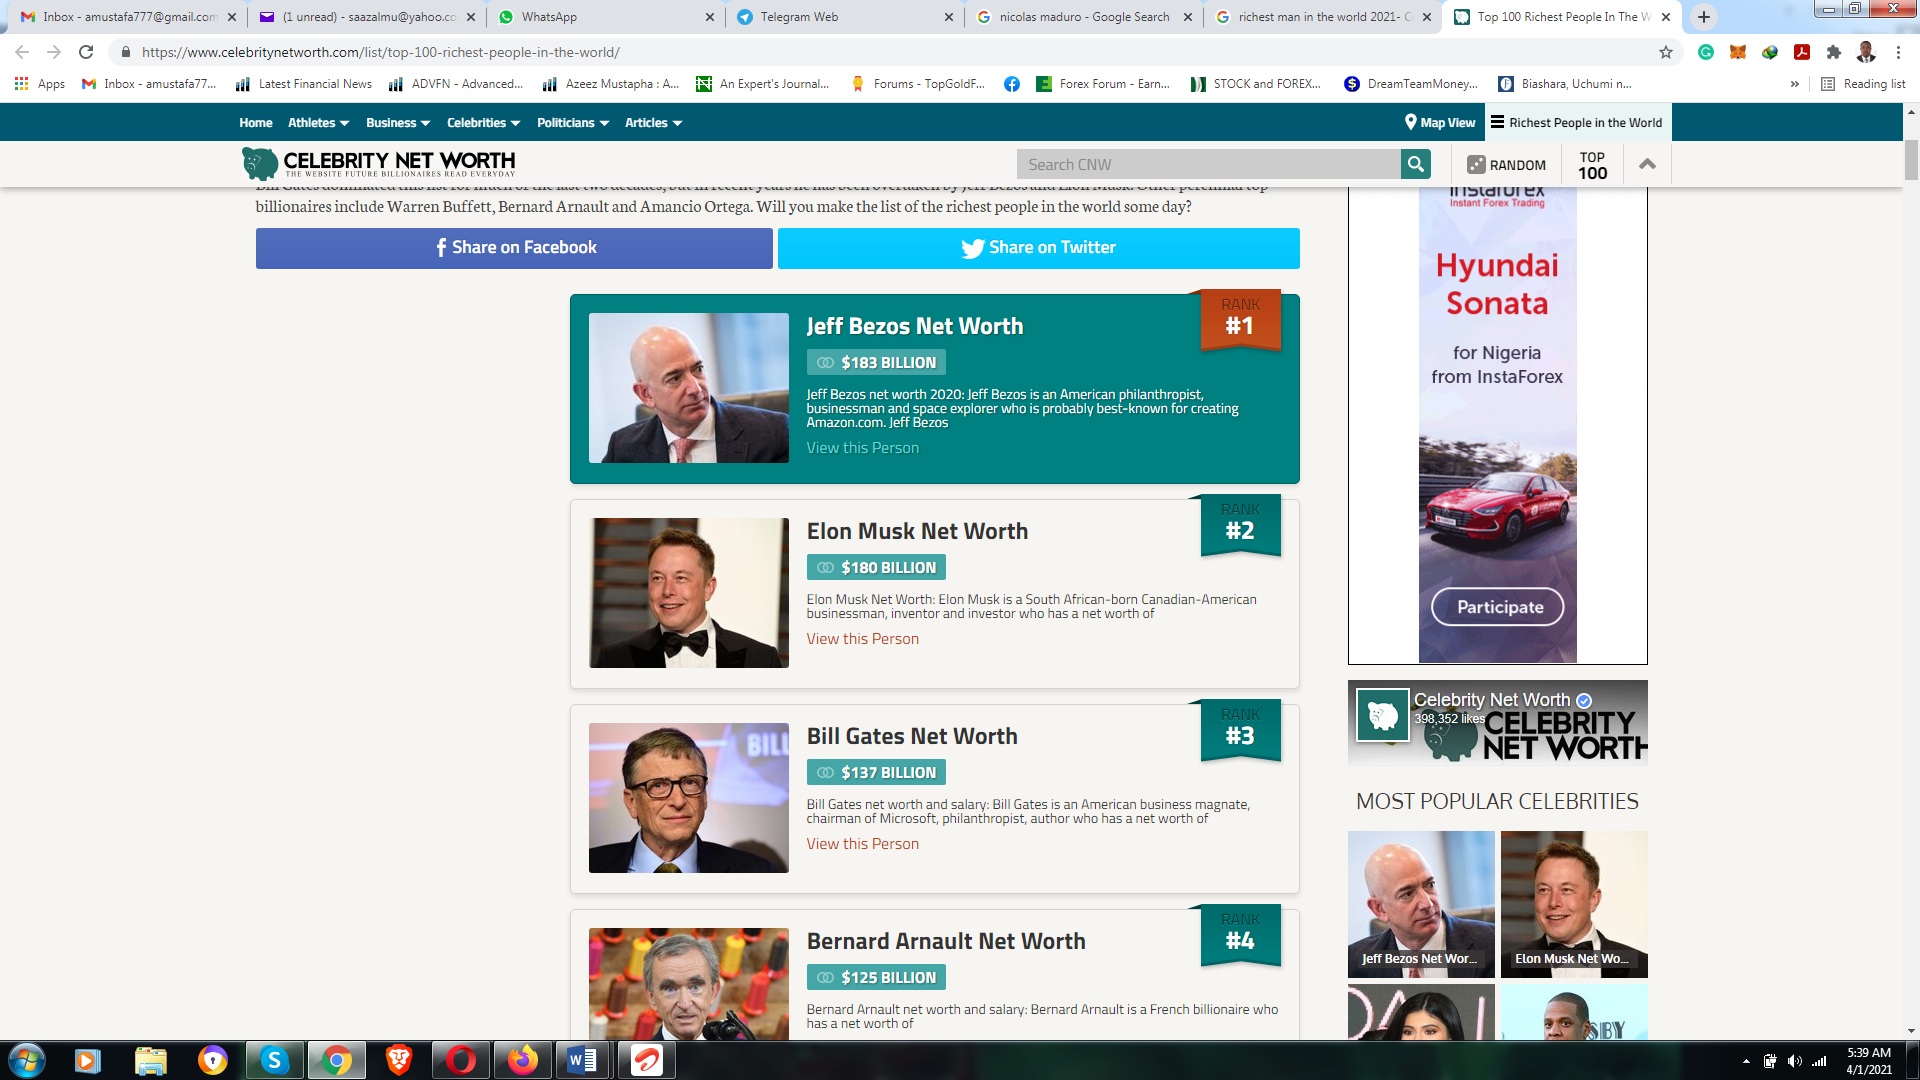Bookmark this page with the star icon
1920x1080 pixels.
click(x=1666, y=52)
